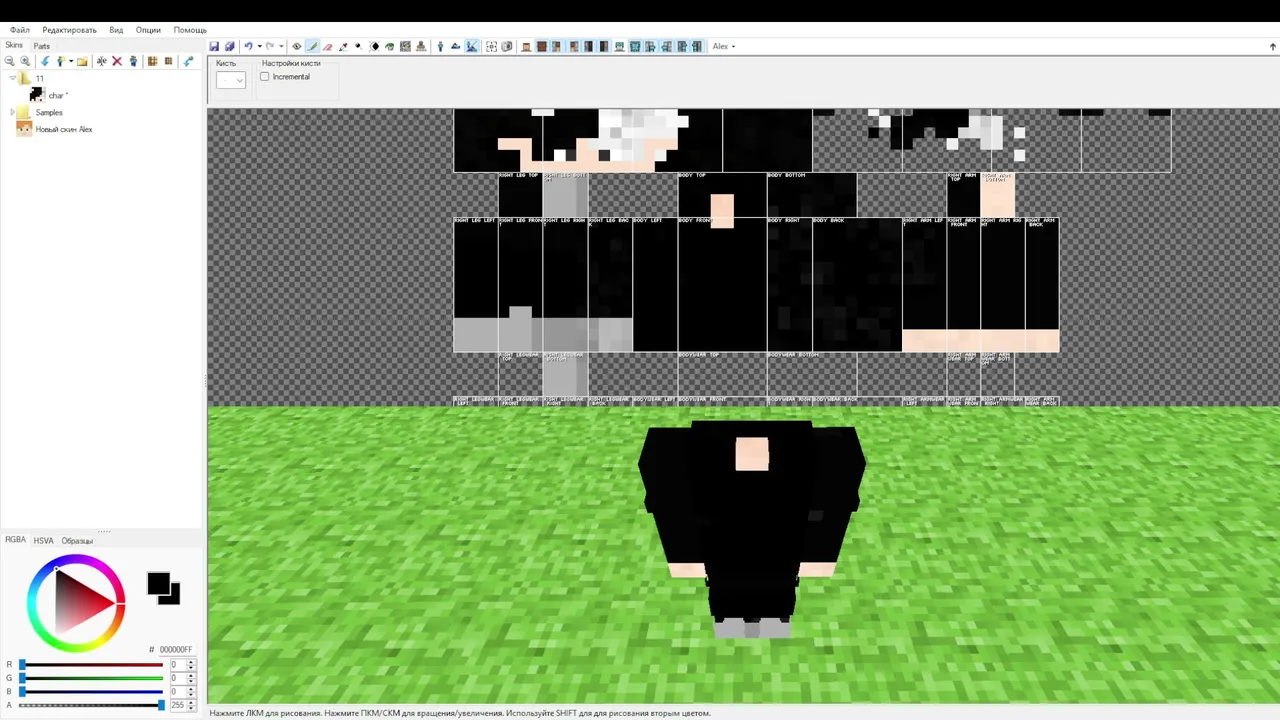Open the Вид menu

116,30
